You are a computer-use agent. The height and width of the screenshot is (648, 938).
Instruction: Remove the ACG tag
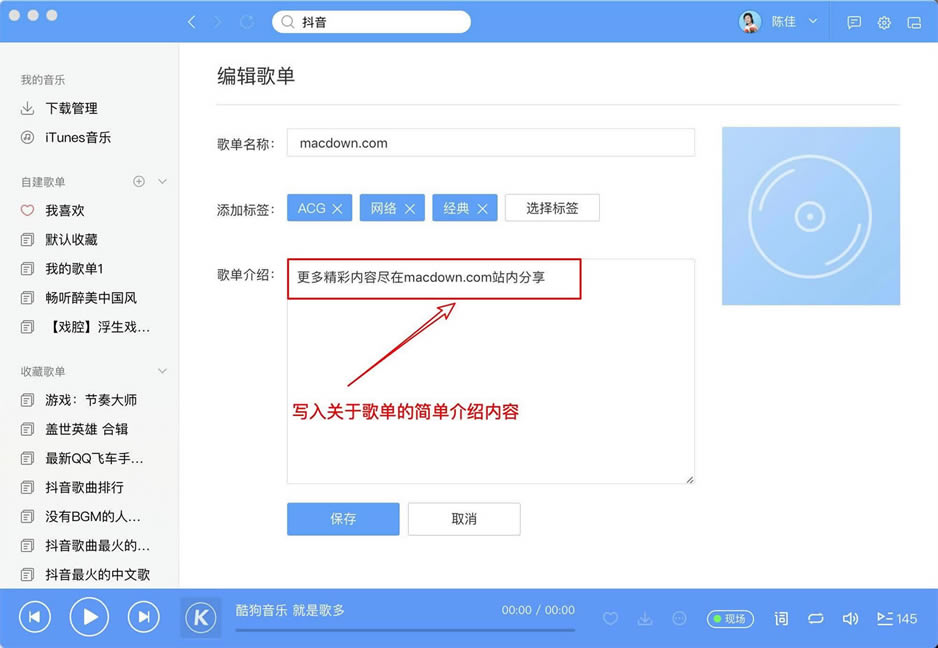337,209
